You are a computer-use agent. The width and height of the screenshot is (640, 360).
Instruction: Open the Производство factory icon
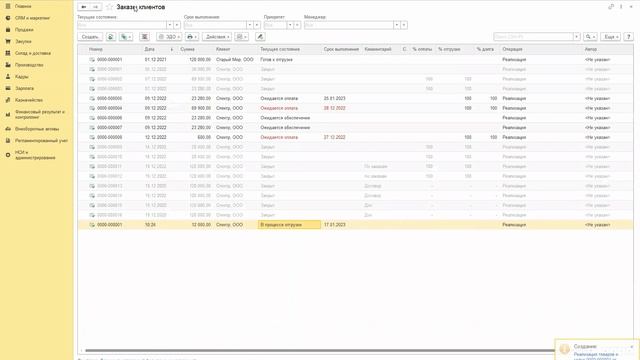(7, 65)
